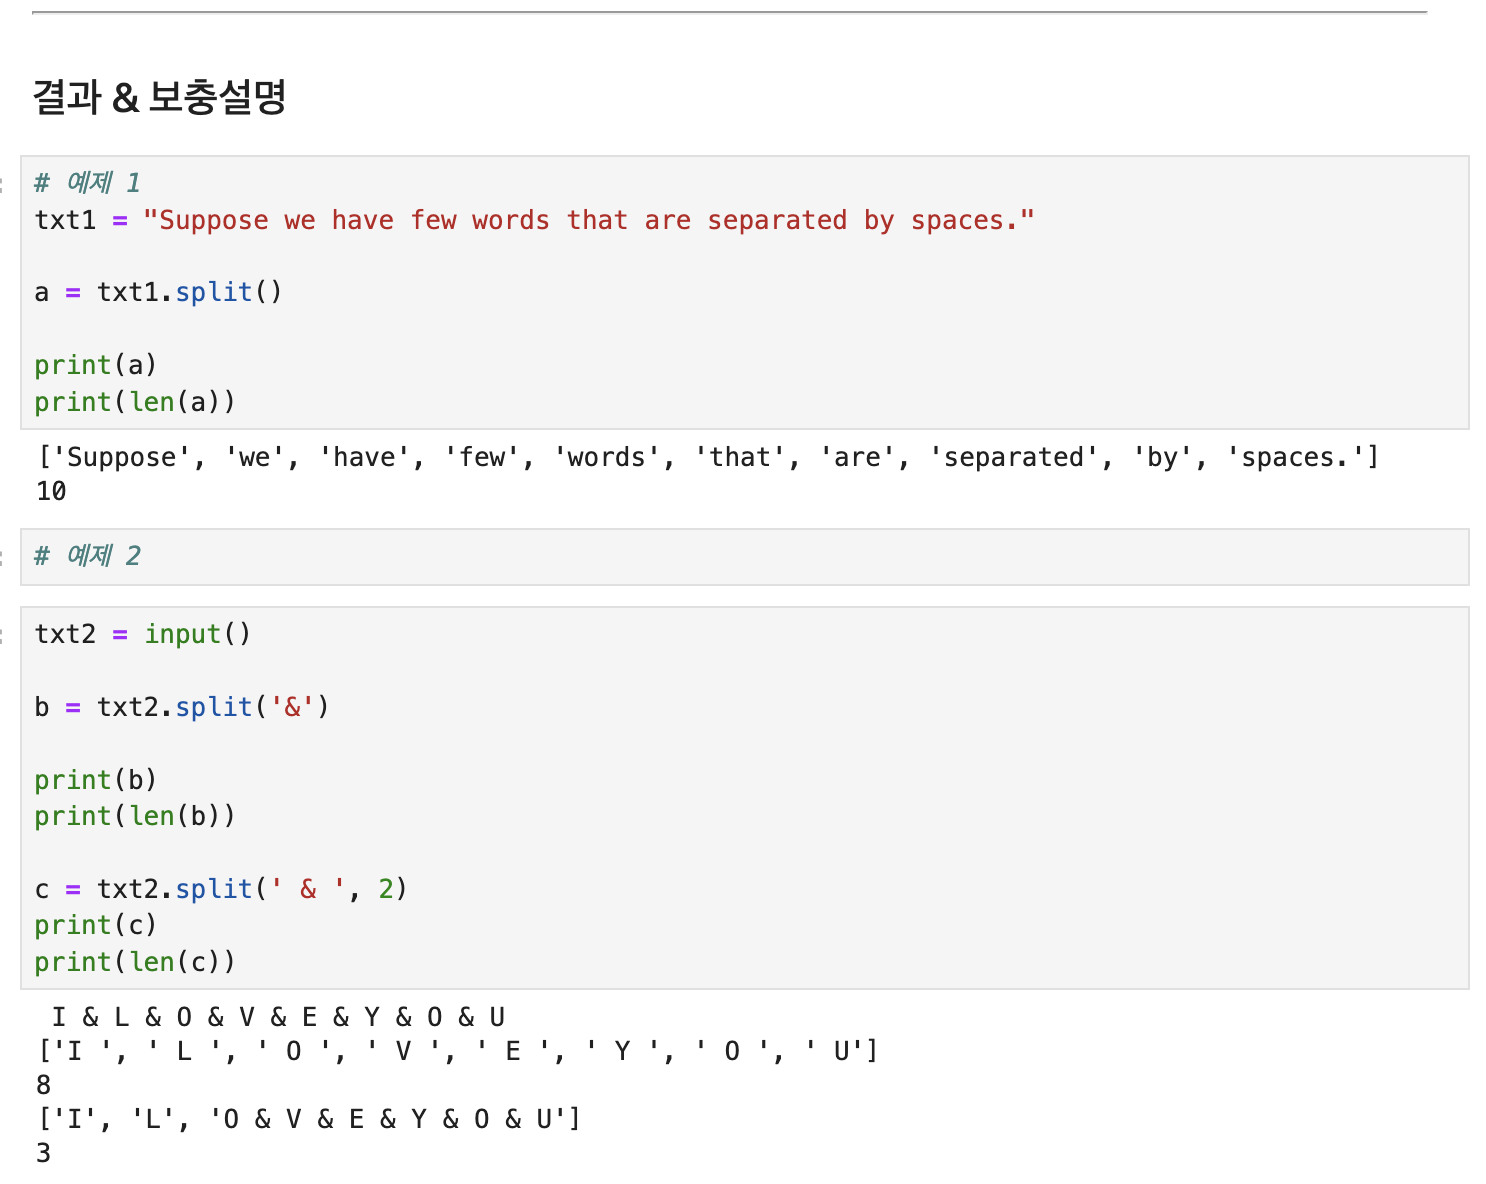This screenshot has width=1486, height=1184.
Task: Click the c = txt2.split(' & ', 2) line
Action: (221, 889)
